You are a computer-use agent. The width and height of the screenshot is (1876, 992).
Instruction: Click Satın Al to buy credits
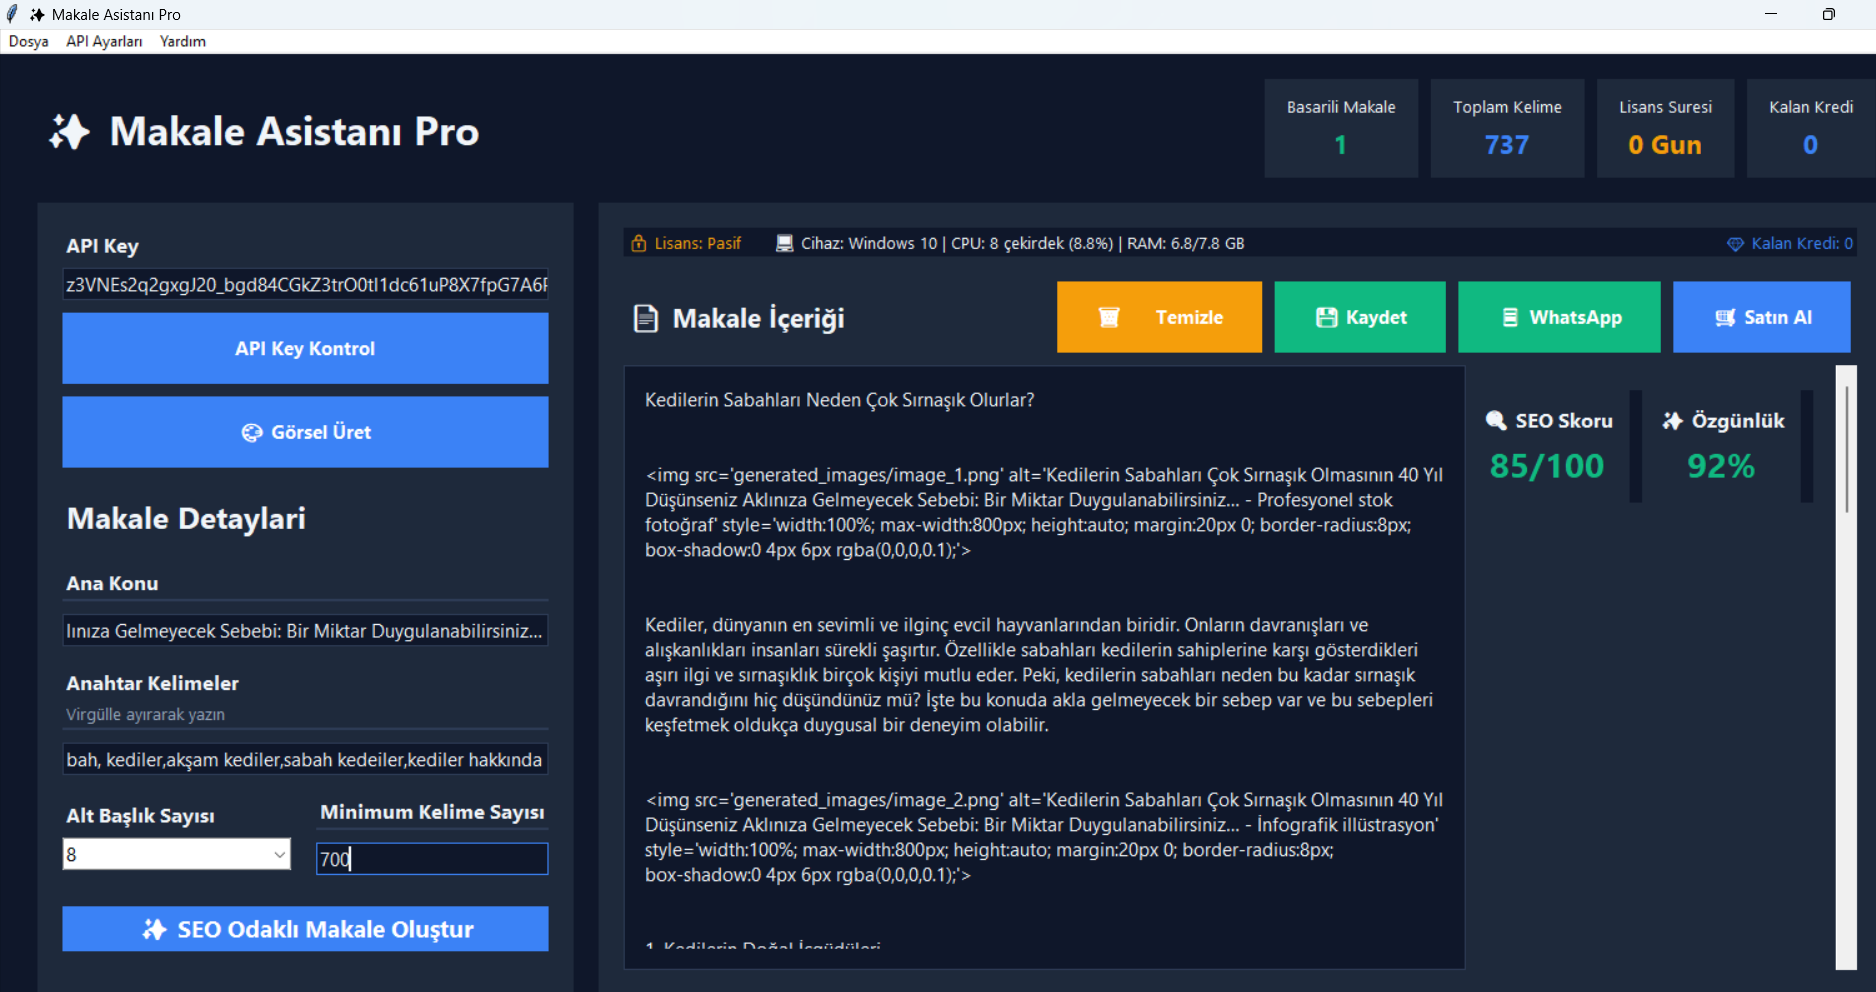(x=1762, y=317)
